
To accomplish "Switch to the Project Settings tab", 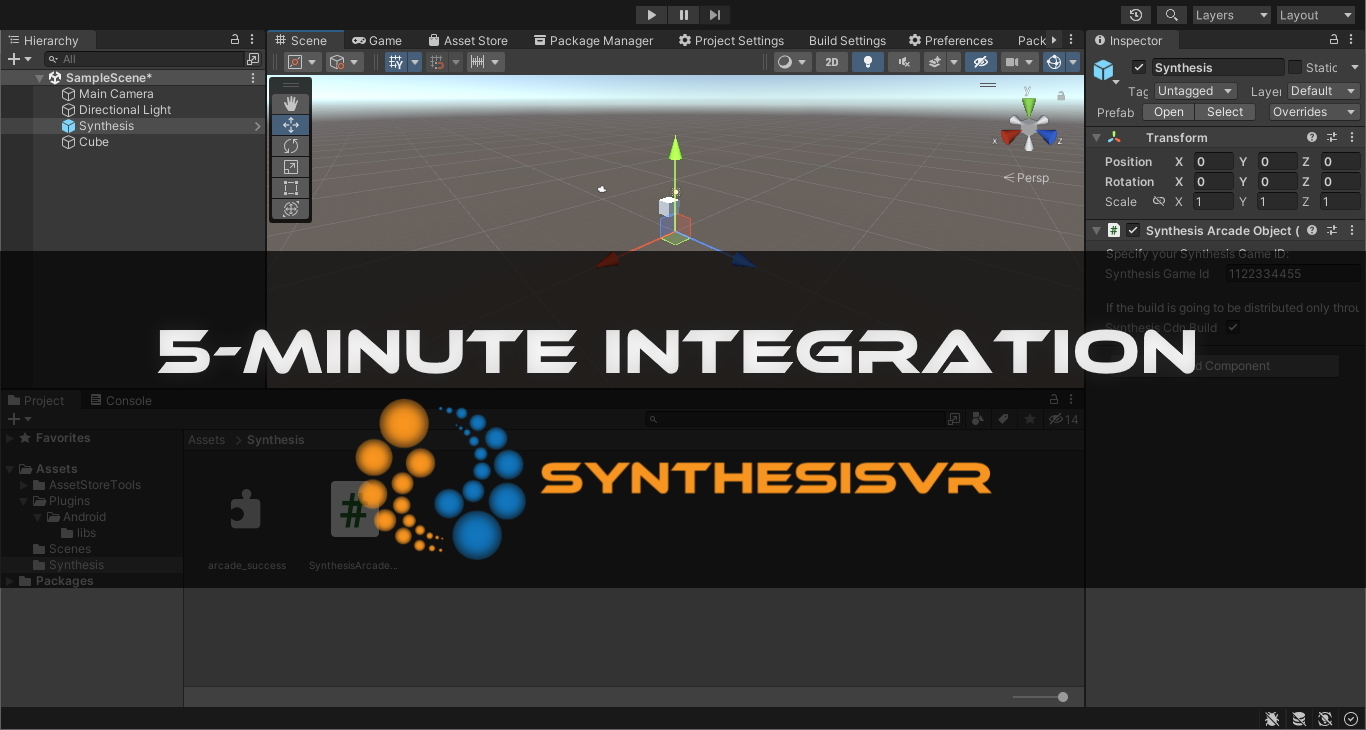I will pyautogui.click(x=731, y=40).
